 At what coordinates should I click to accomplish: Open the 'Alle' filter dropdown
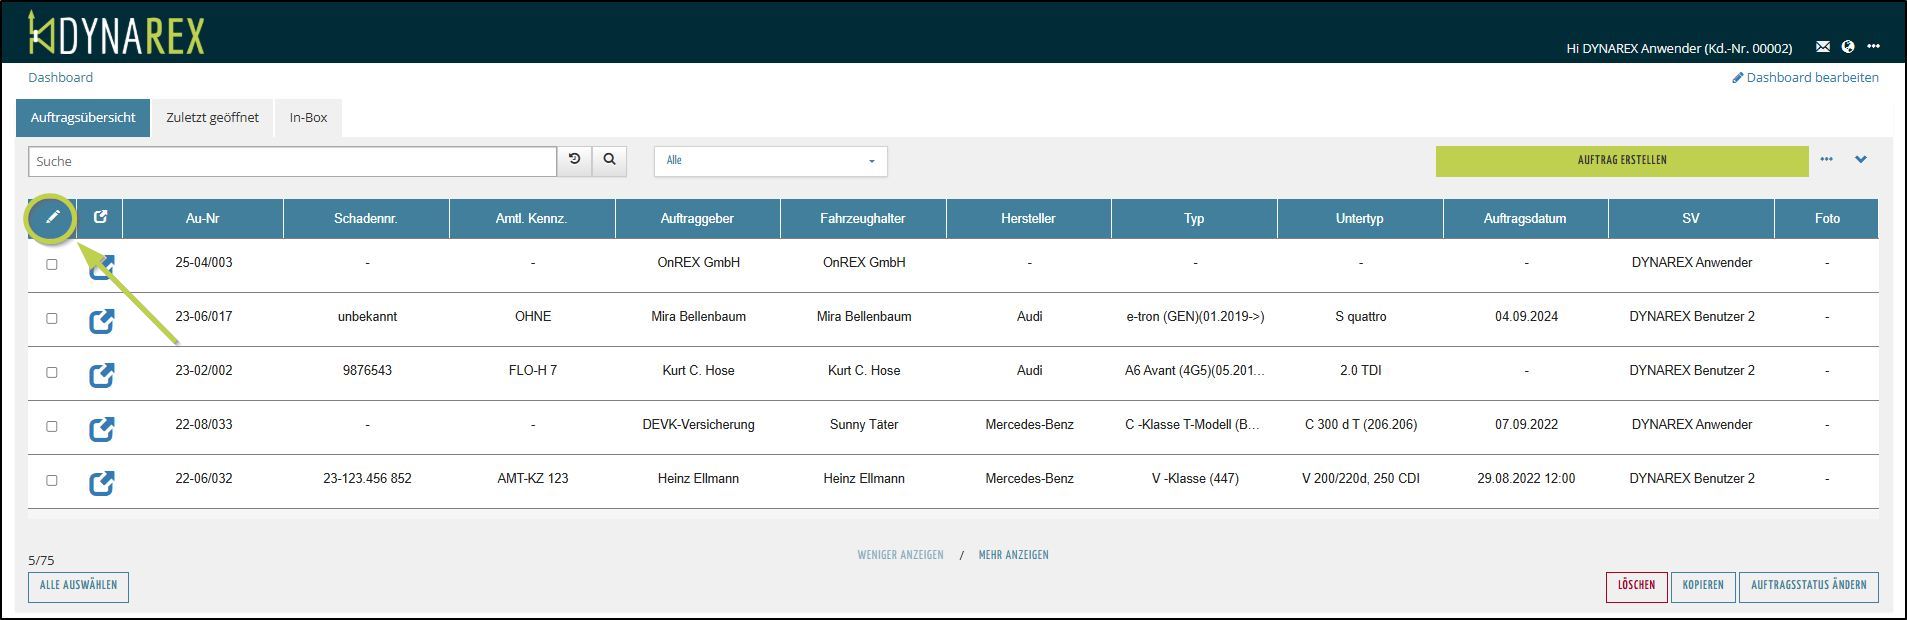point(770,161)
